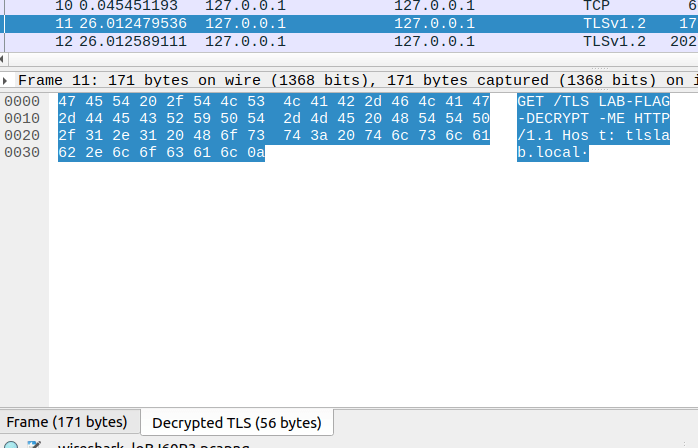Select hex byte 63 in row 0030
The width and height of the screenshot is (698, 448).
coord(174,152)
